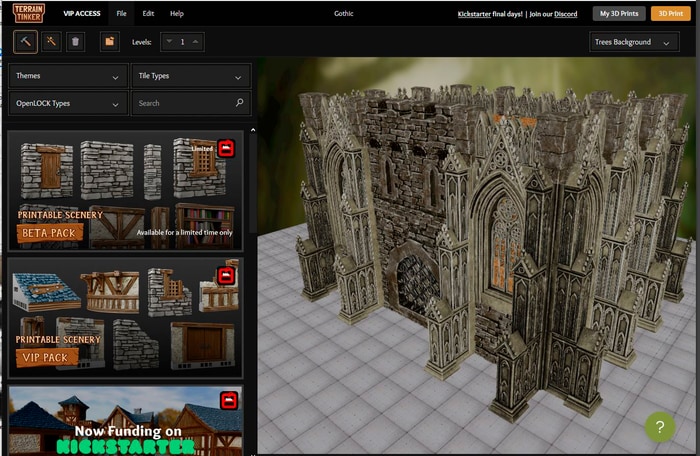This screenshot has height=456, width=700.
Task: Expand the OpenLOCK Types dropdown
Action: (x=68, y=103)
